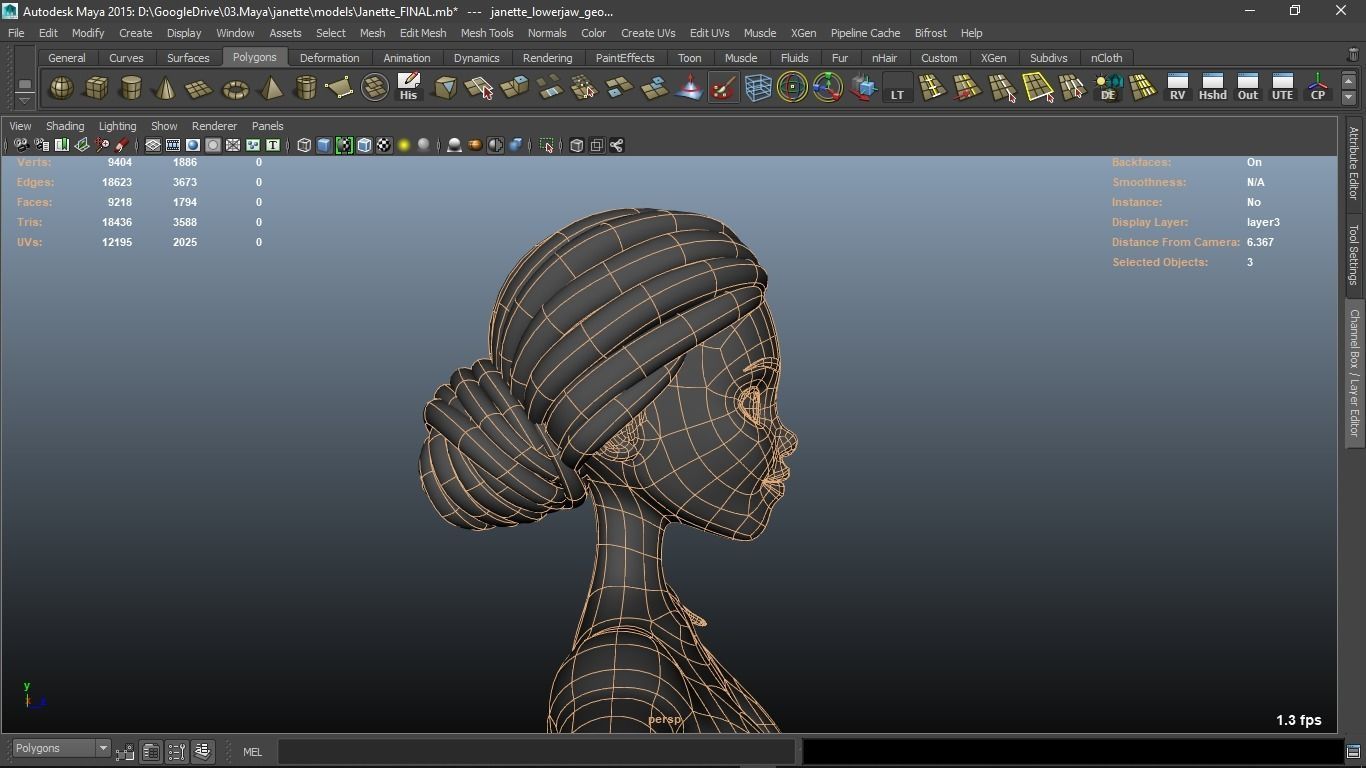Click the DE shelf button
The image size is (1366, 768).
pos(1108,88)
